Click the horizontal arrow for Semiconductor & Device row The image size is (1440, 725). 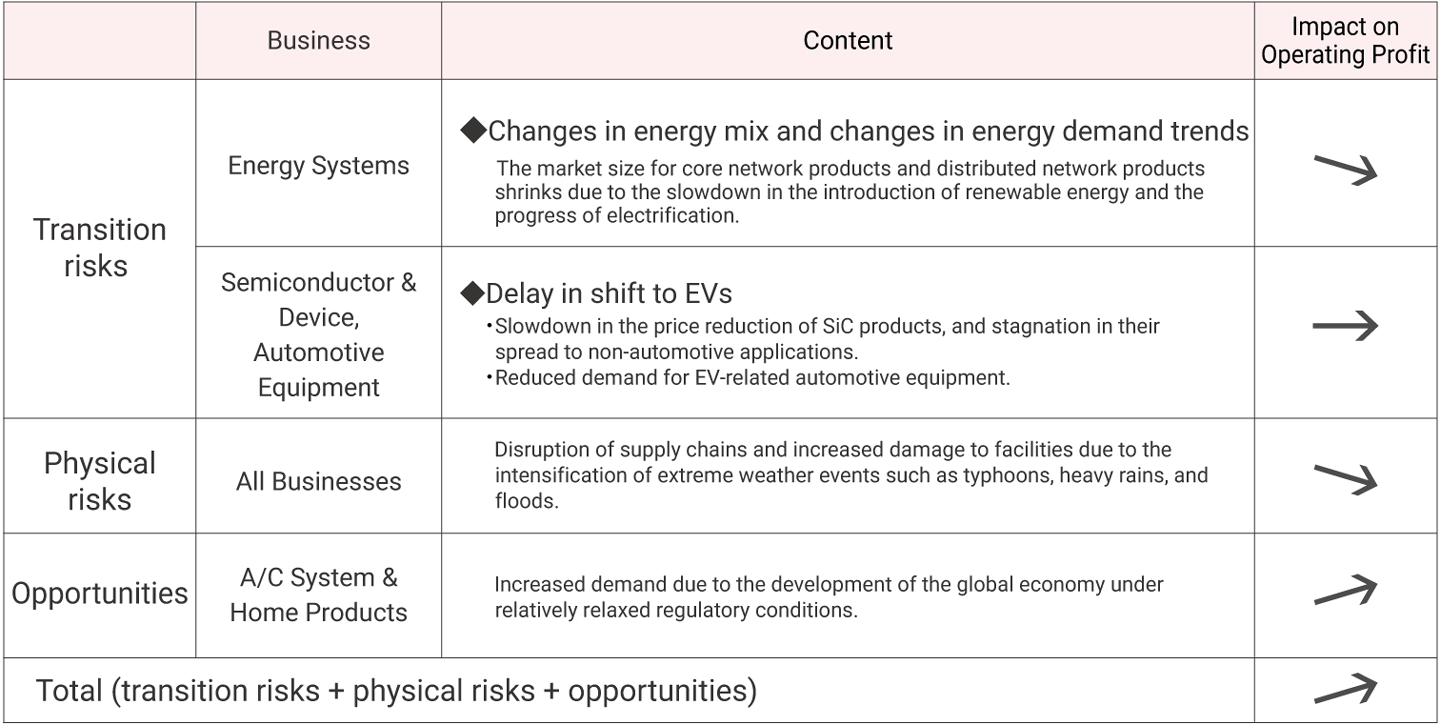tap(1345, 326)
